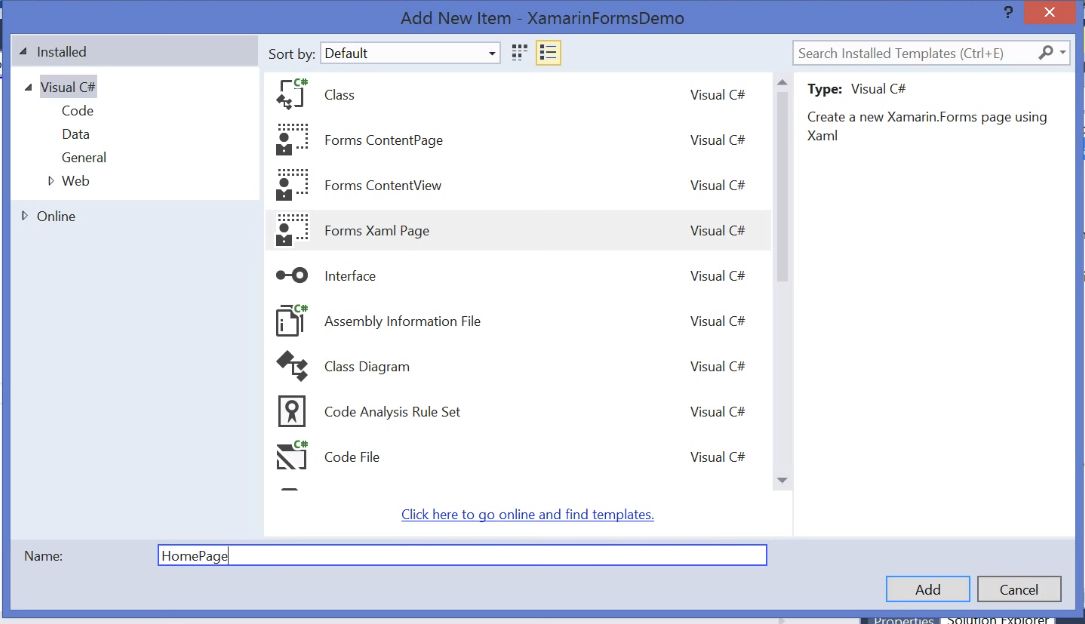1085x624 pixels.
Task: Switch to small icons list view
Action: coord(548,53)
